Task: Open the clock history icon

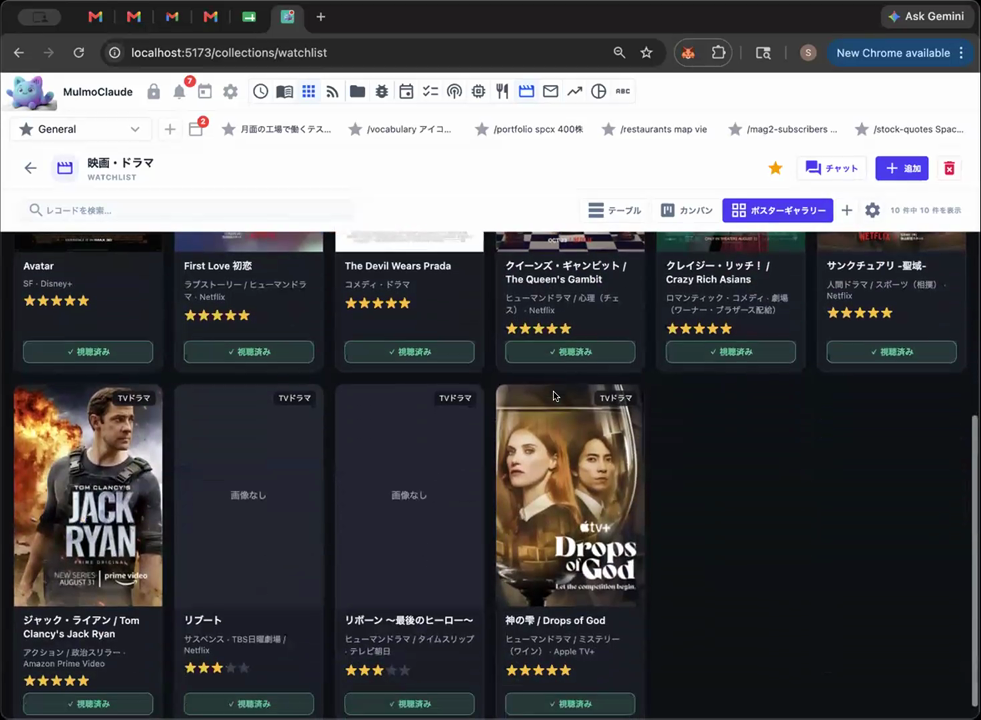Action: tap(260, 91)
